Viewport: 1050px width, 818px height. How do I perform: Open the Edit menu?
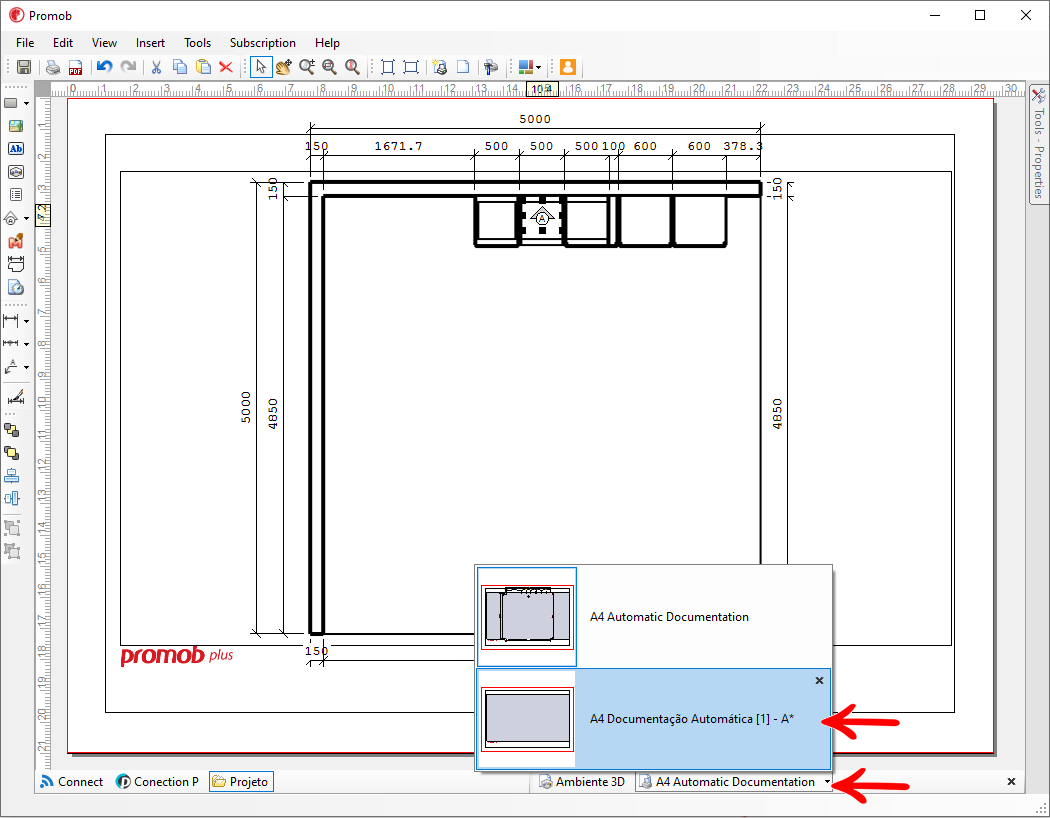coord(63,43)
